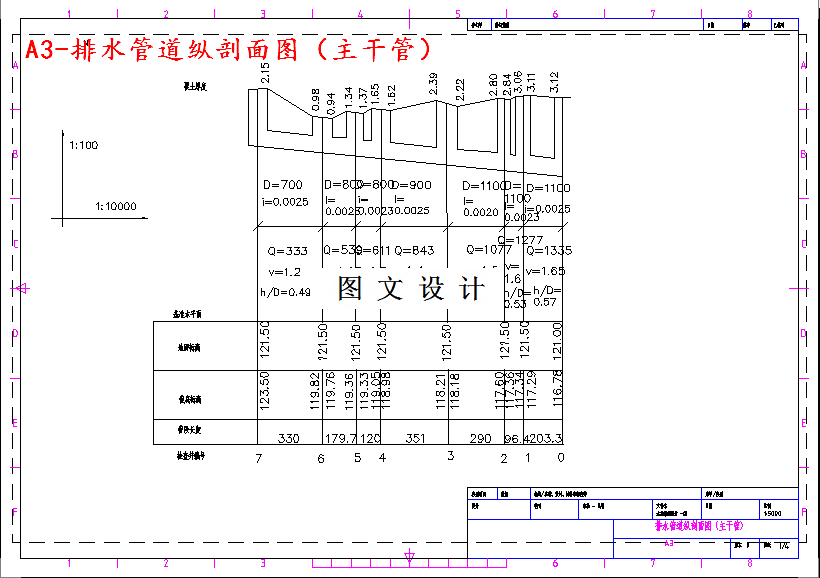
Task: Click manhole number '6' below the table
Action: click(x=321, y=459)
